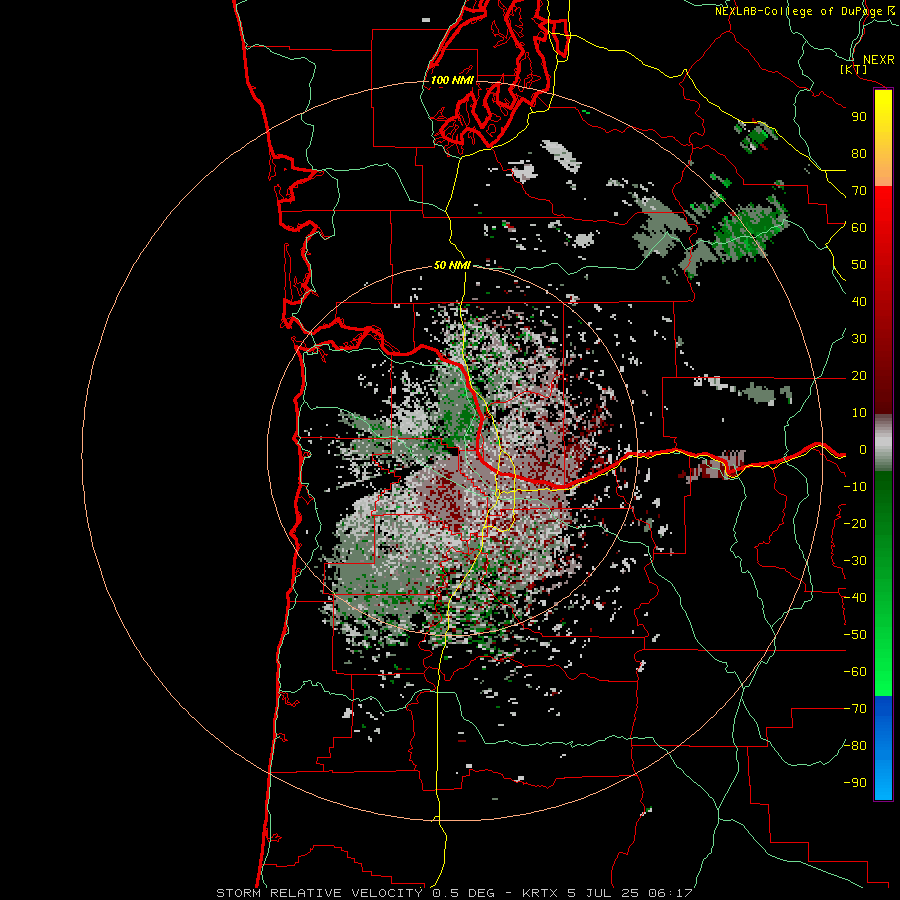Screen dimensions: 900x900
Task: Click the 90 value on the velocity scale
Action: 859,117
